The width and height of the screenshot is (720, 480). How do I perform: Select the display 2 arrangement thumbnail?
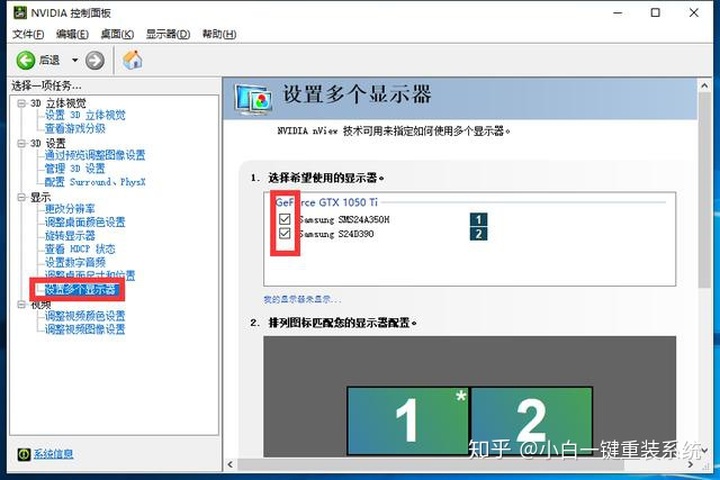(x=532, y=420)
